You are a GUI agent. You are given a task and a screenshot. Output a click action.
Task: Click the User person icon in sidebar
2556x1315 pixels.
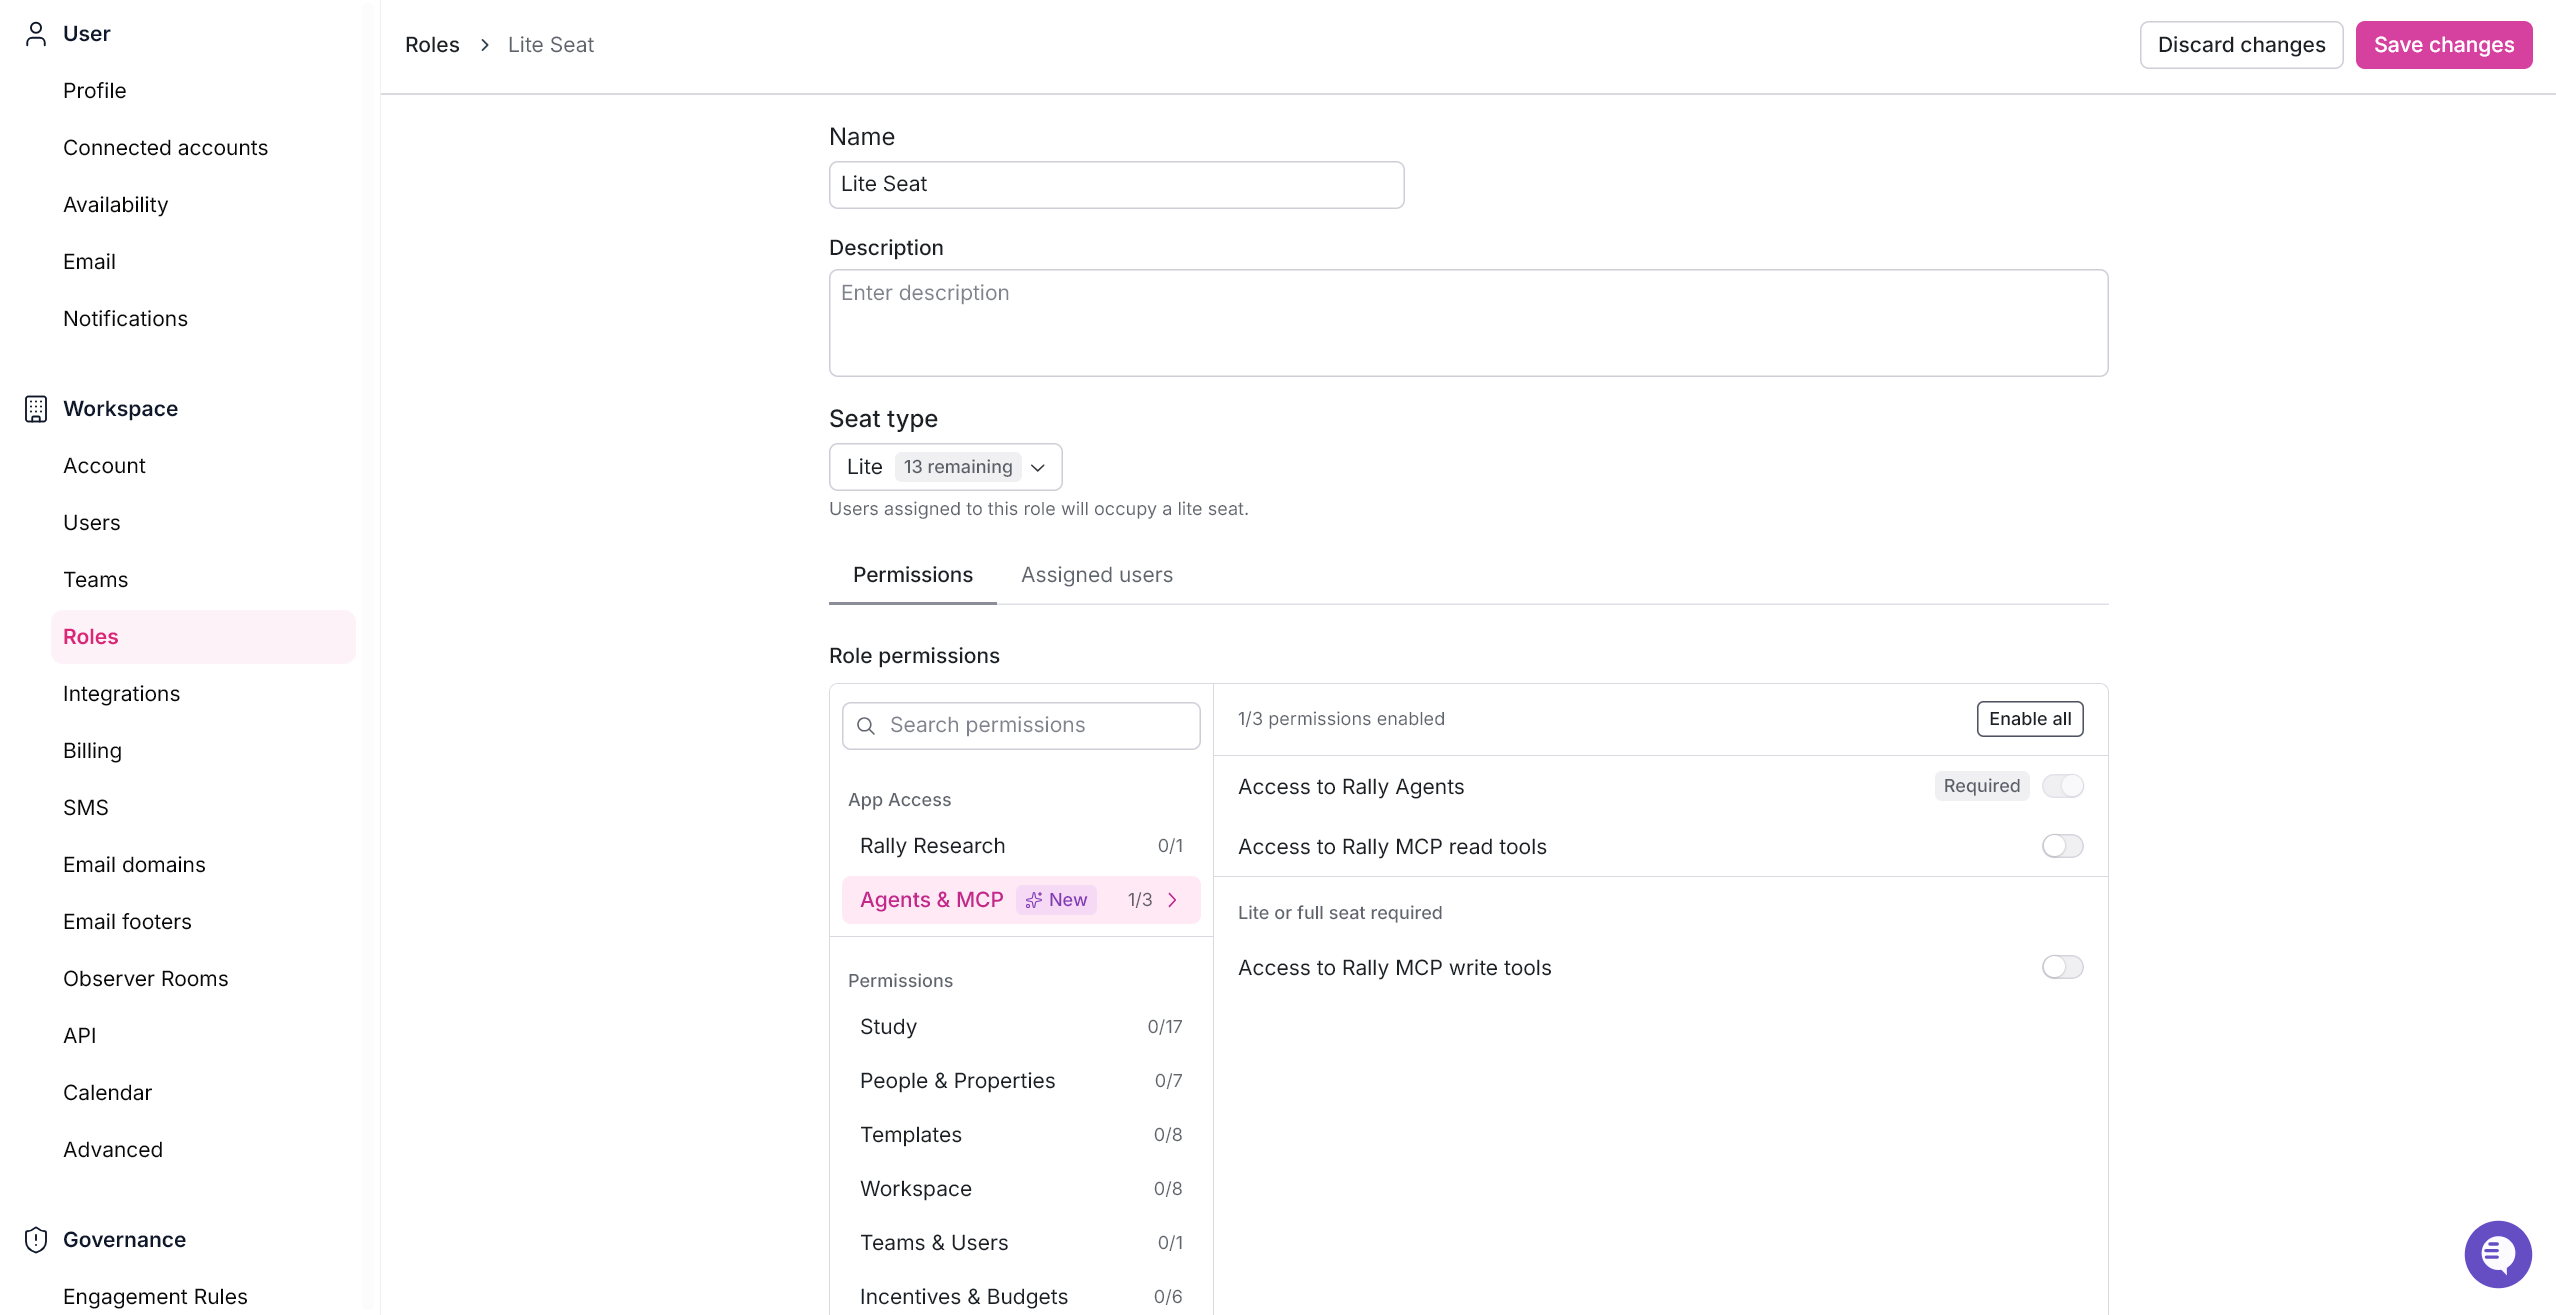(x=36, y=34)
